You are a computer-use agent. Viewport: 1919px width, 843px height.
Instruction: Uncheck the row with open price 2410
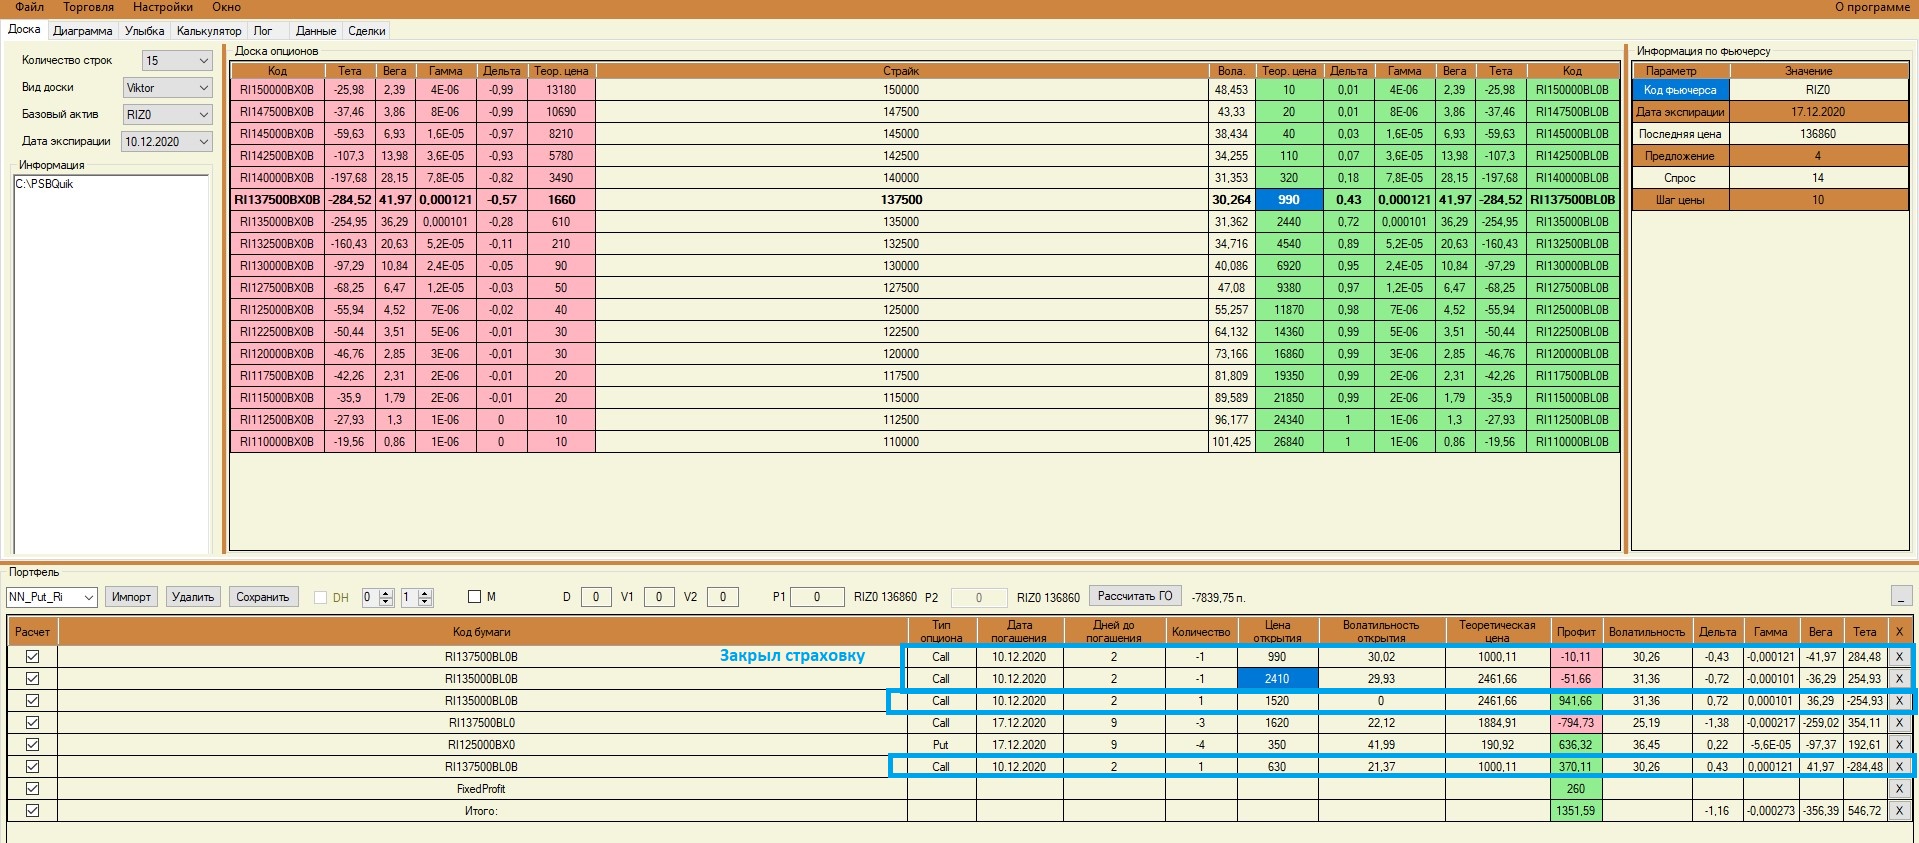tap(32, 679)
